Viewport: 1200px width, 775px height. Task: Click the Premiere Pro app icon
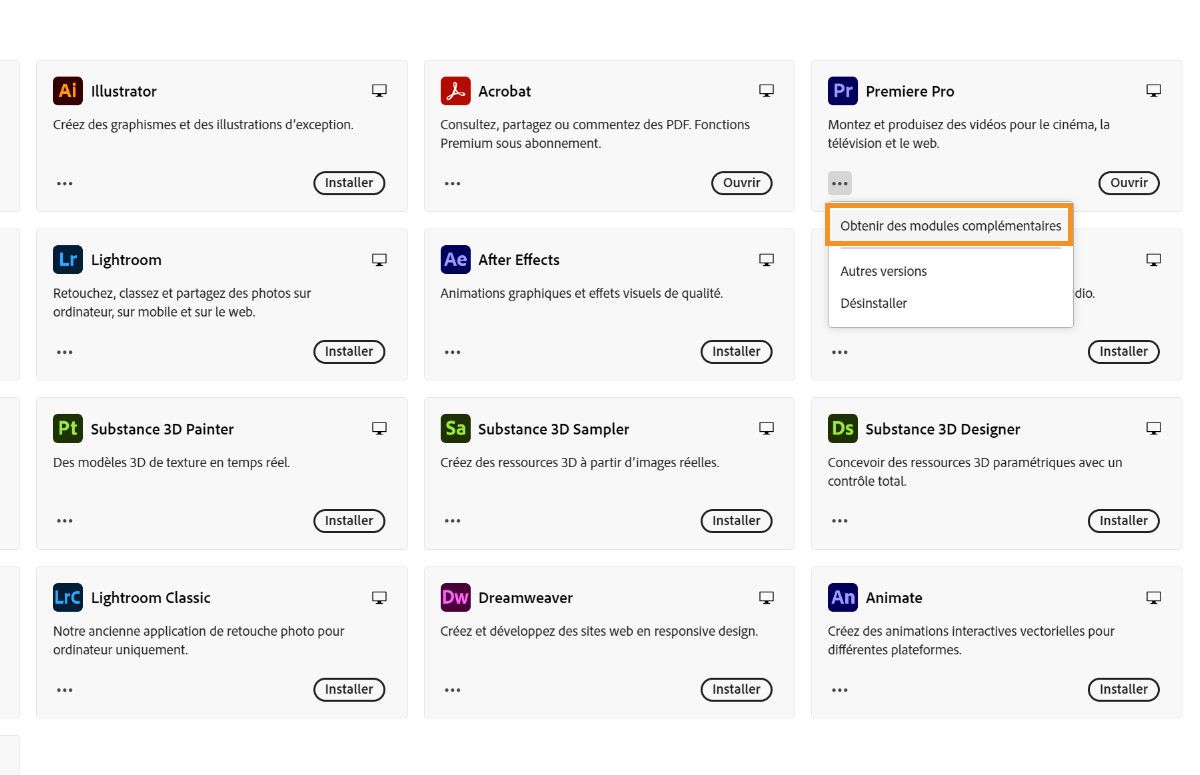[842, 90]
